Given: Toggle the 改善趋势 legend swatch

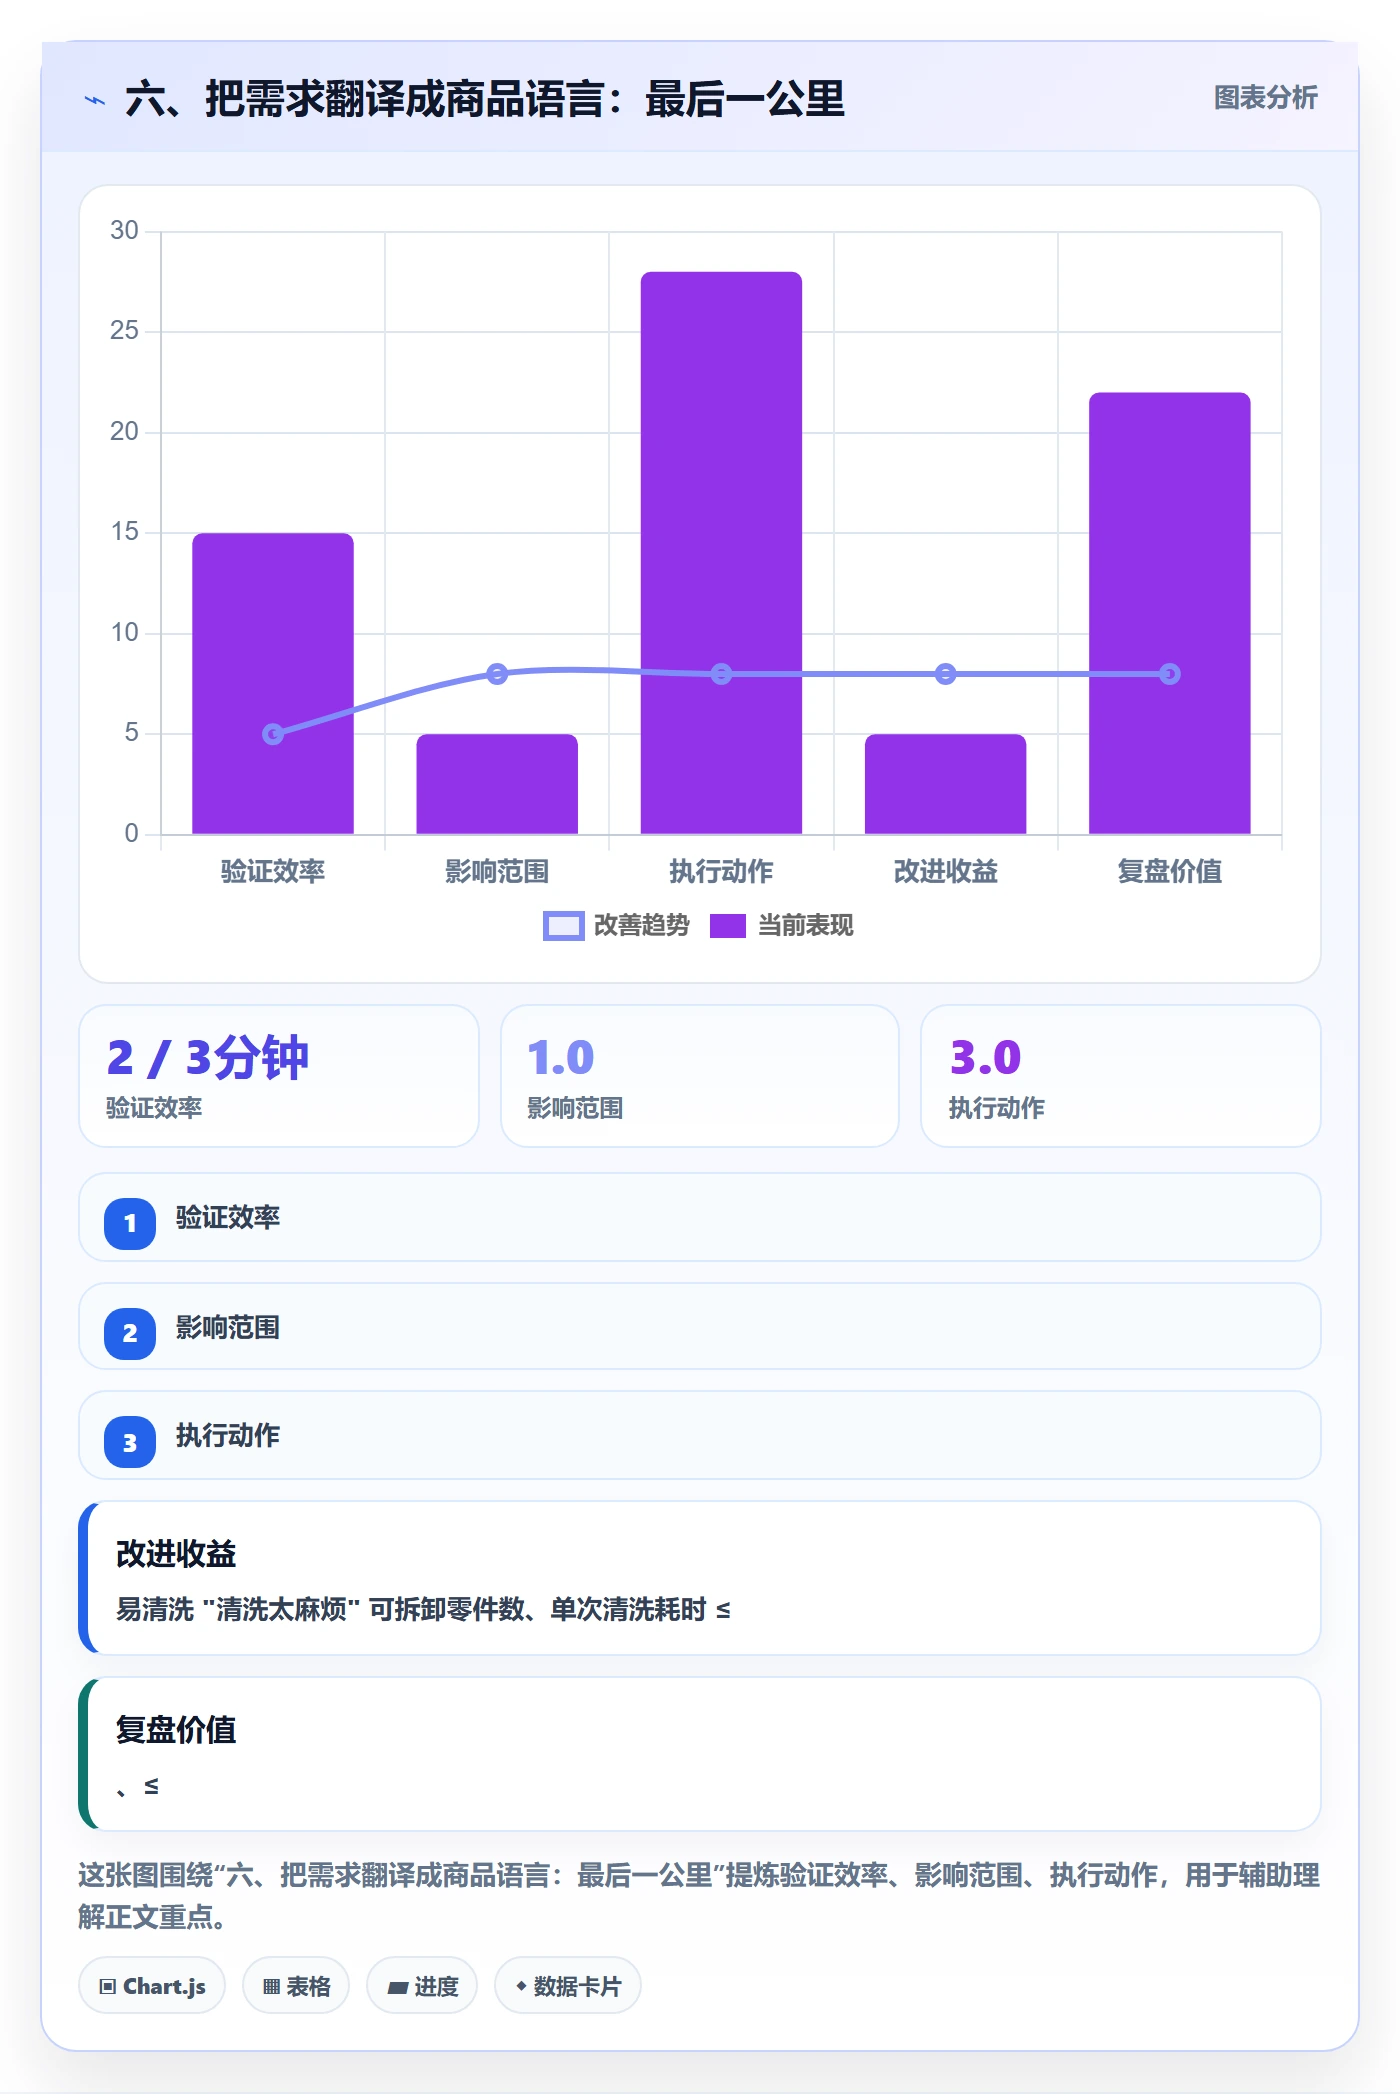Looking at the screenshot, I should pos(563,926).
